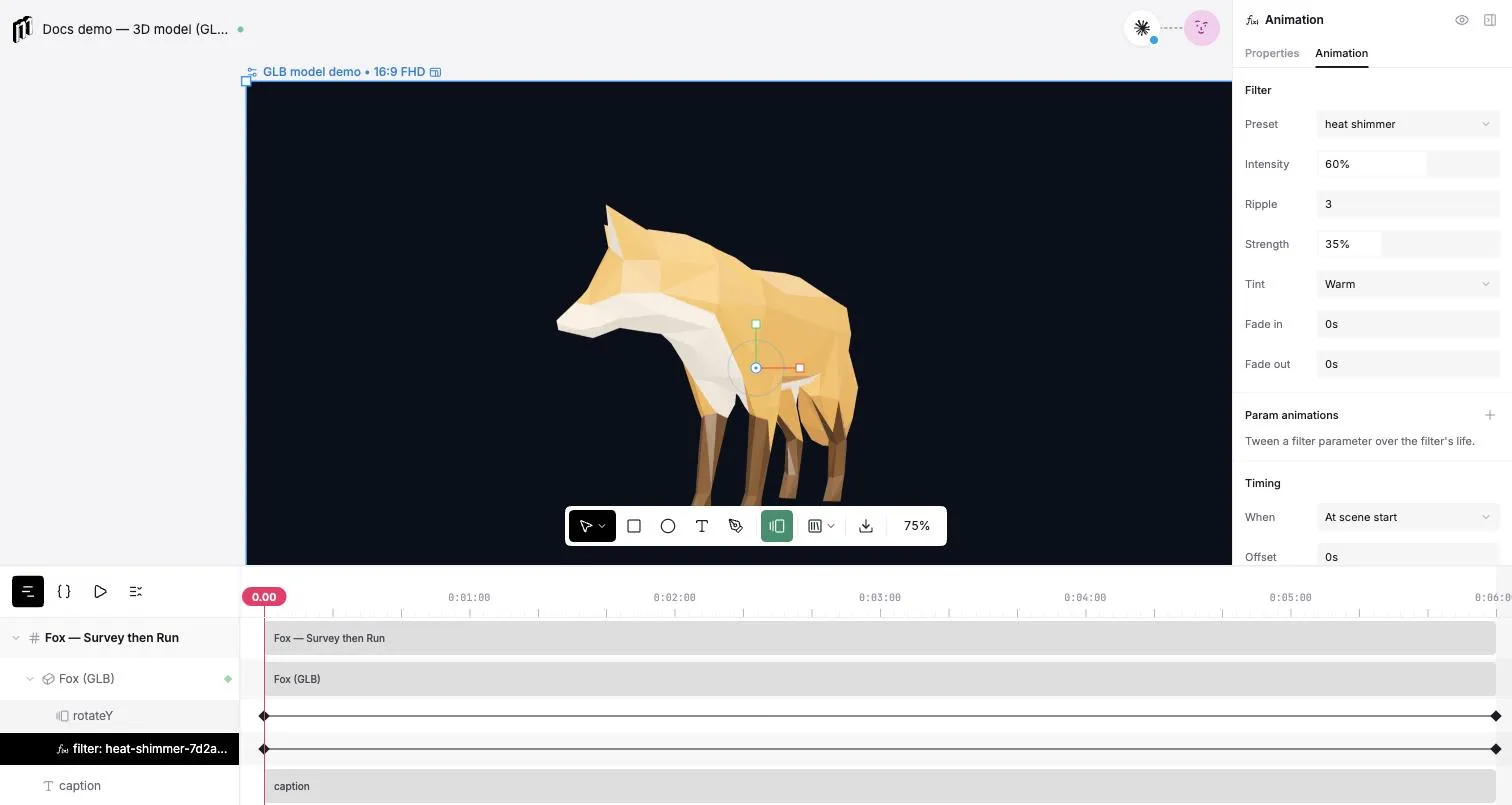Viewport: 1512px width, 805px height.
Task: Click the Fade in 0s field
Action: point(1408,324)
